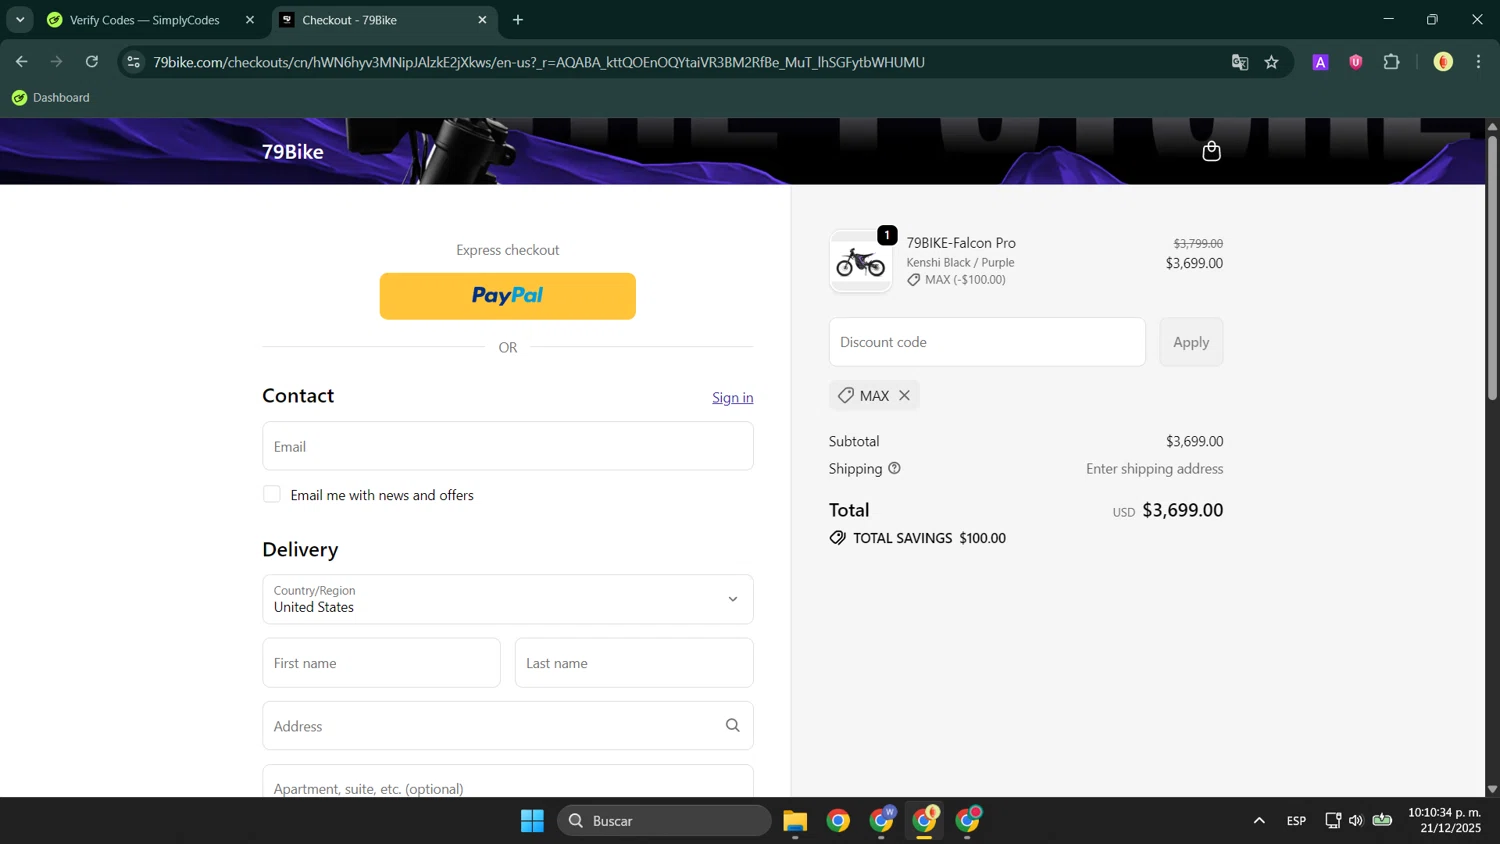The height and width of the screenshot is (844, 1500).
Task: Open the Dashboard bookmark
Action: 50,97
